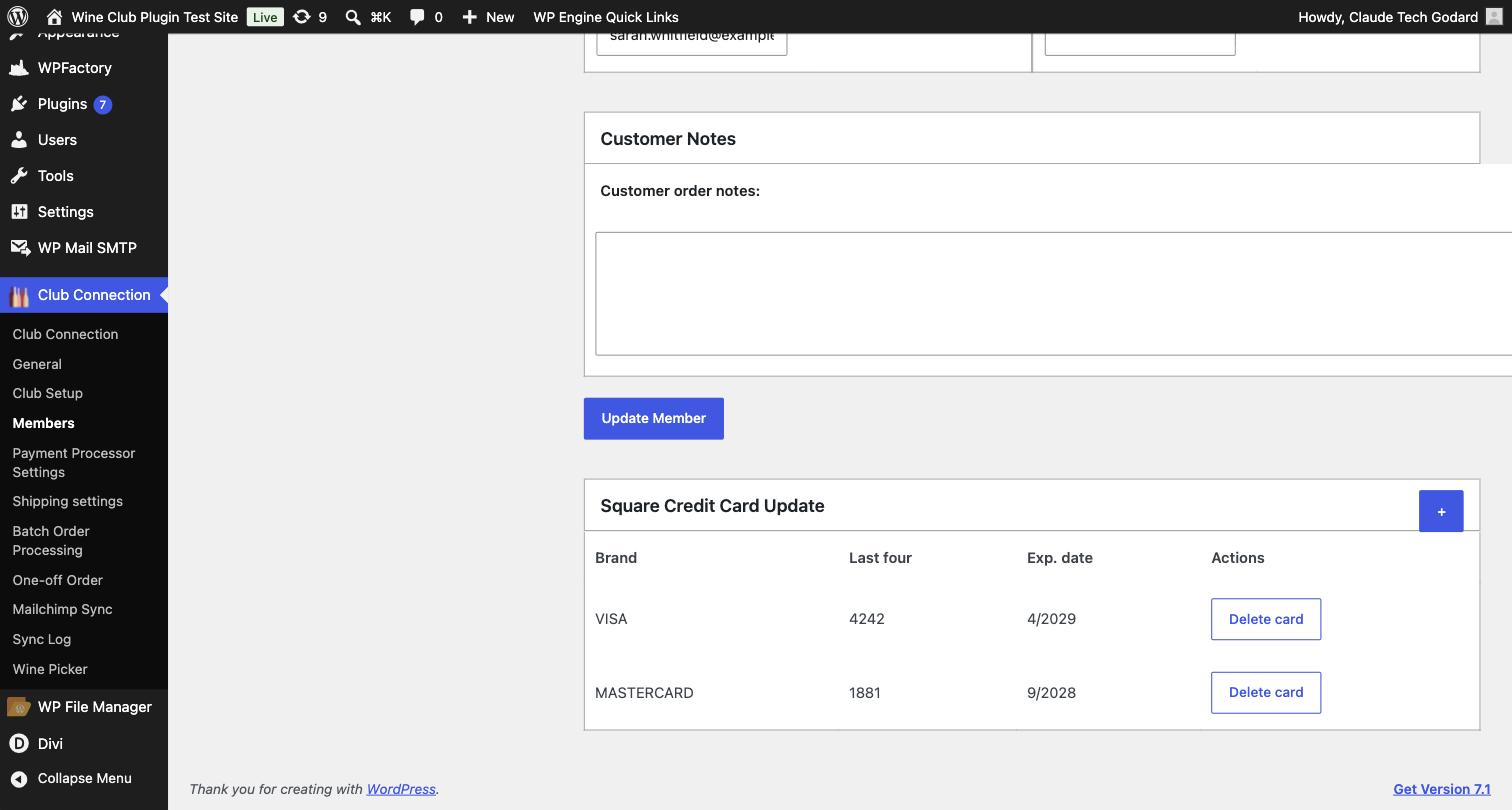Open the search magnifier in admin bar
The image size is (1512, 810).
pos(353,17)
